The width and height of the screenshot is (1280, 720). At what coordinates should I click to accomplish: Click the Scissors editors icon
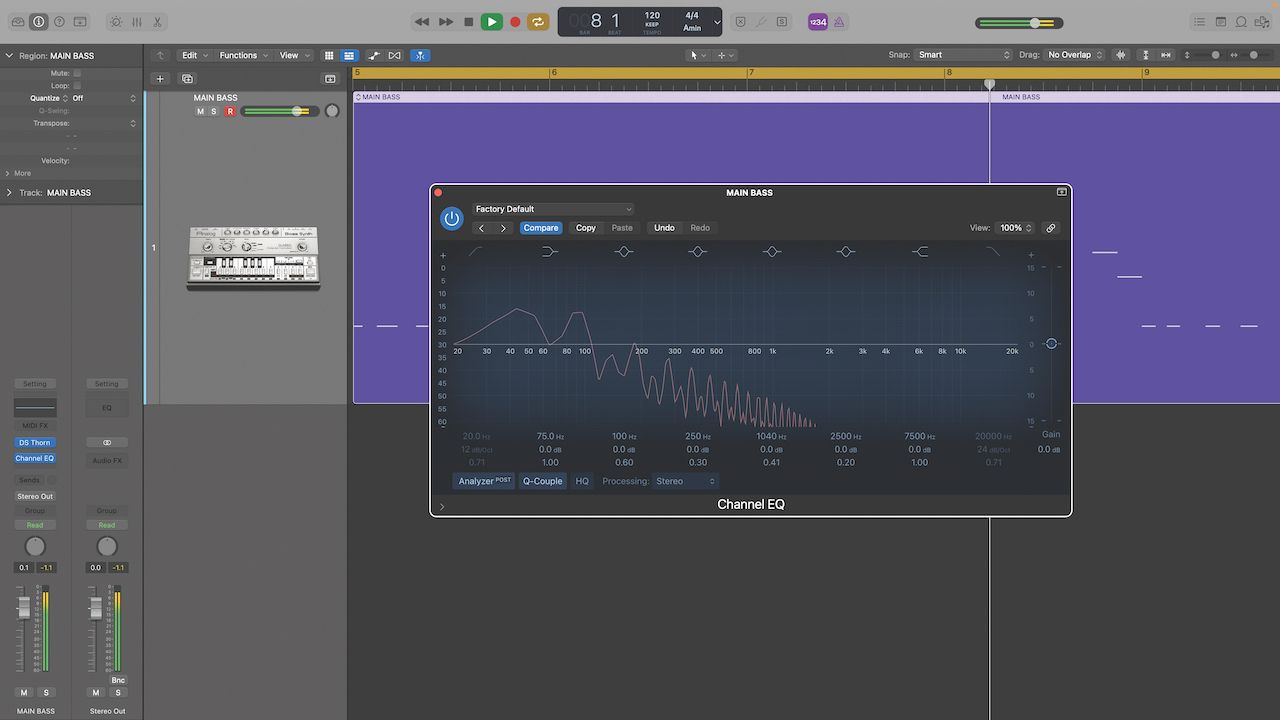[158, 22]
